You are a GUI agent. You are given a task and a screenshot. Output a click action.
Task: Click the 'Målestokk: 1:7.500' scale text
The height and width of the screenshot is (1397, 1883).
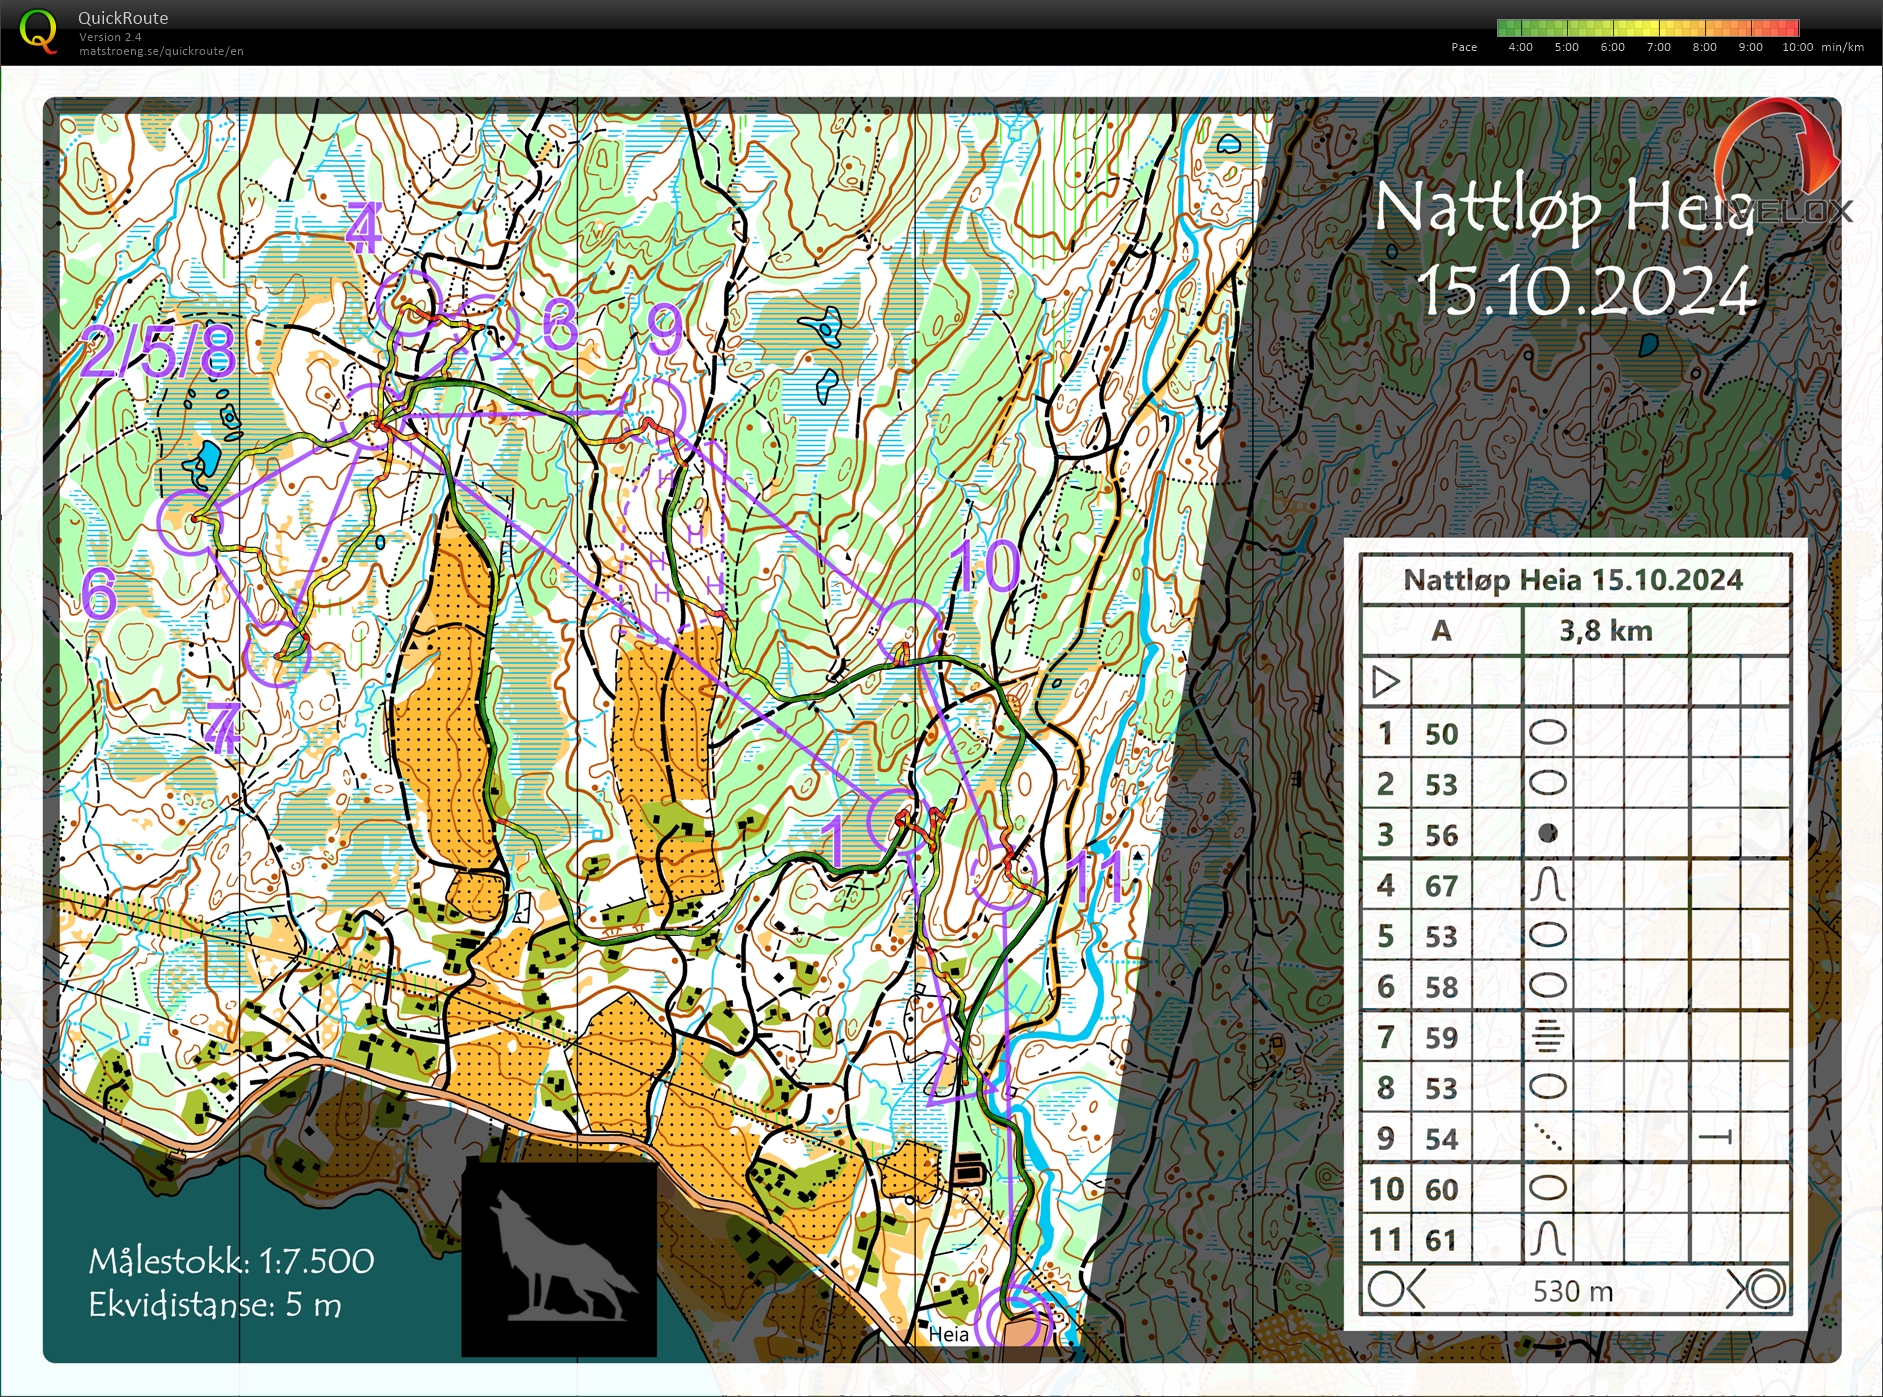pyautogui.click(x=231, y=1261)
